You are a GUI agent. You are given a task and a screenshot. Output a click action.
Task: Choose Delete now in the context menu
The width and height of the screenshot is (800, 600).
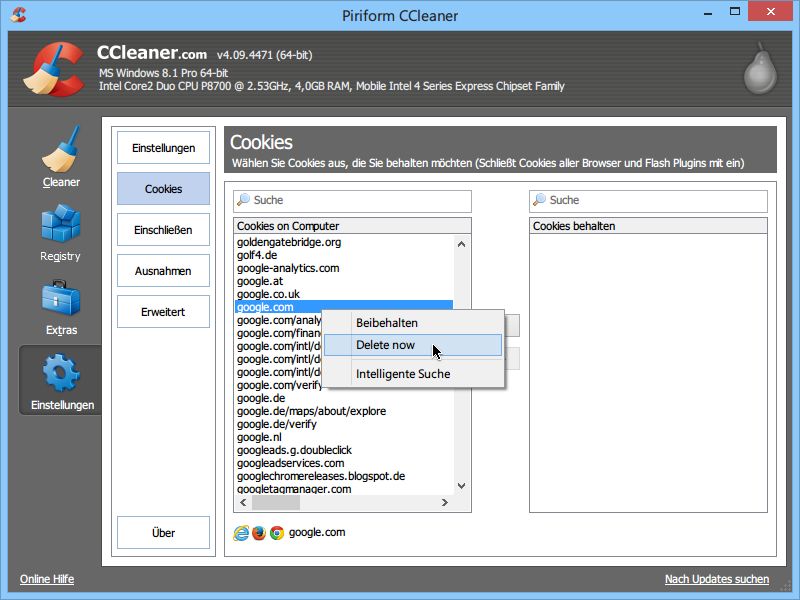(x=413, y=345)
